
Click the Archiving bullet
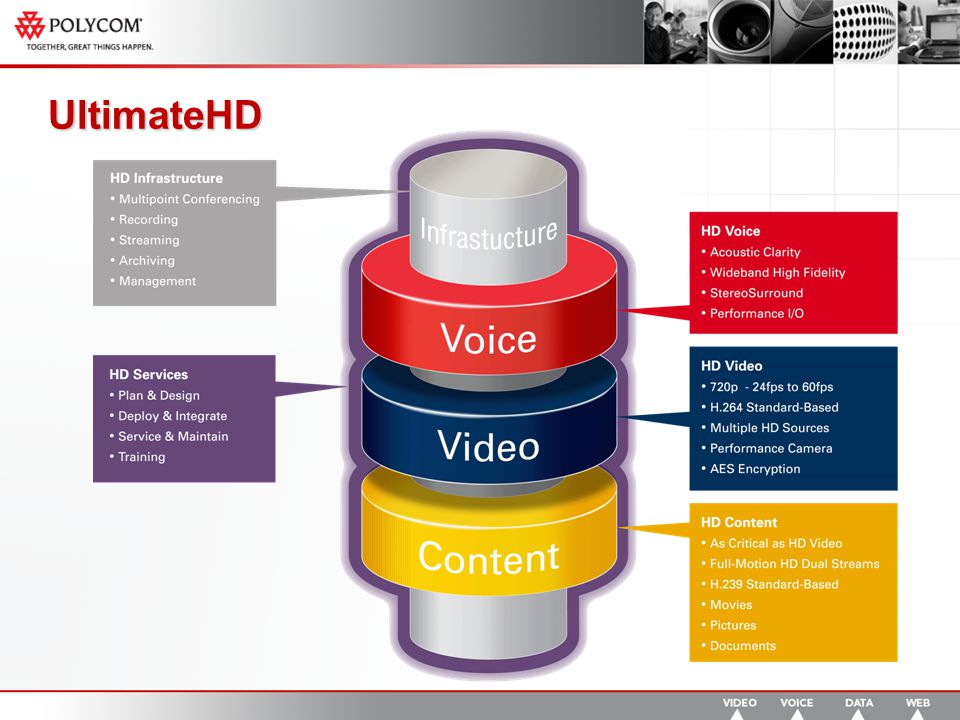[143, 260]
